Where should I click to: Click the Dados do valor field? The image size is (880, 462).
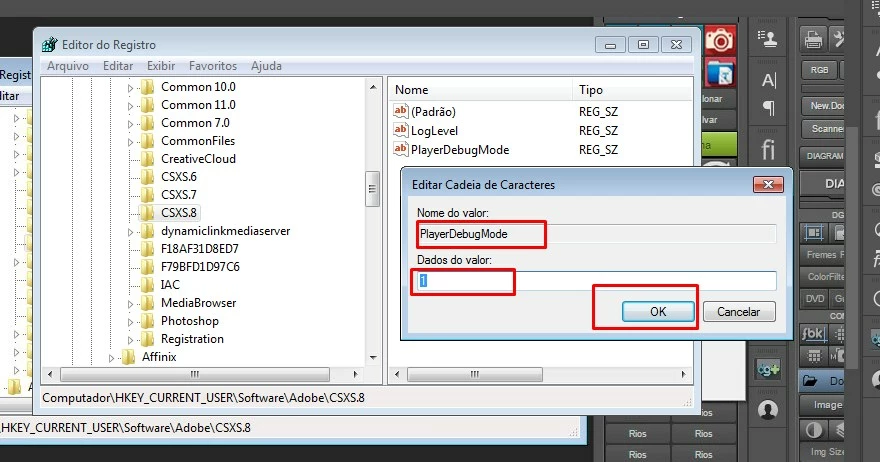point(596,281)
